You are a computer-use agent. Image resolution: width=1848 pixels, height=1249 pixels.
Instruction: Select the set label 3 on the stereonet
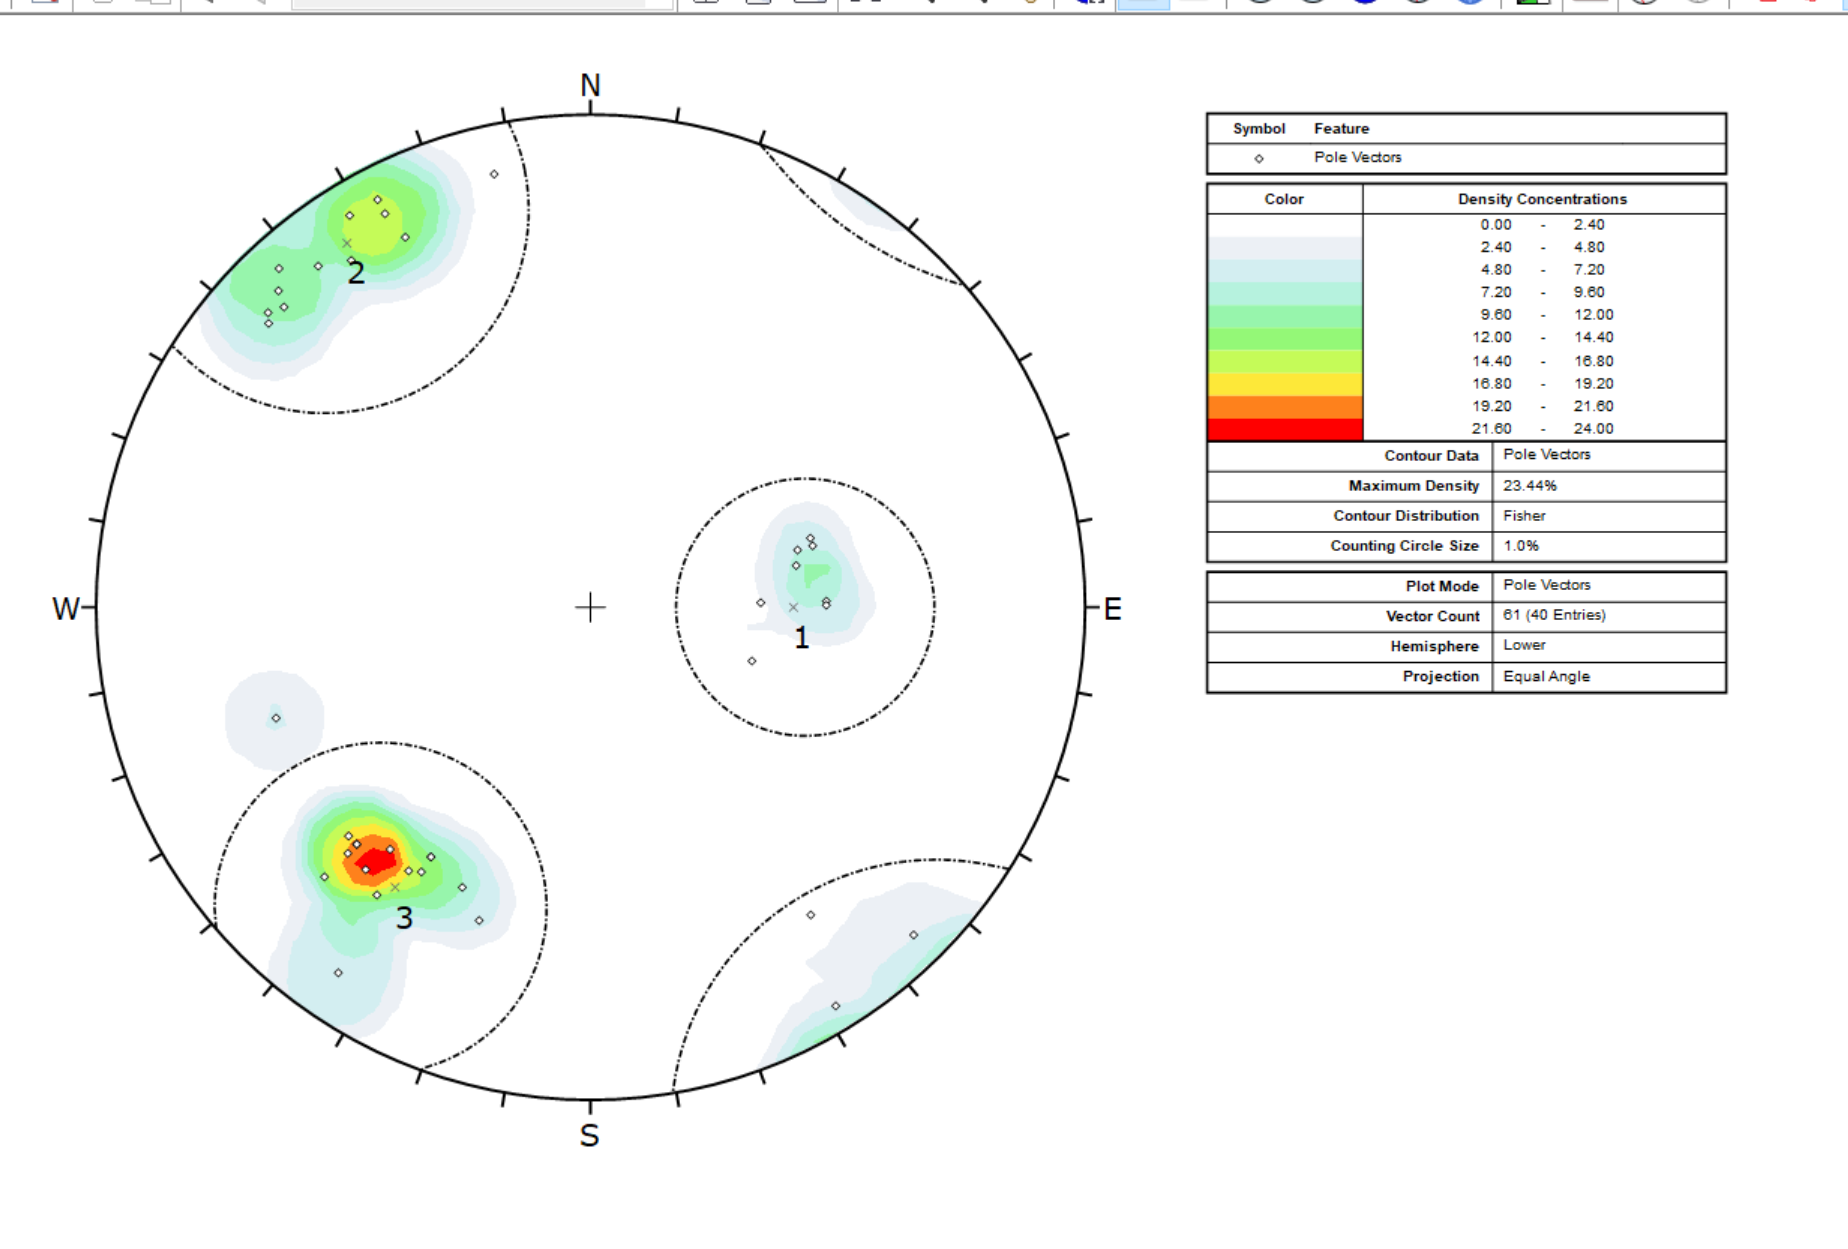coord(404,918)
